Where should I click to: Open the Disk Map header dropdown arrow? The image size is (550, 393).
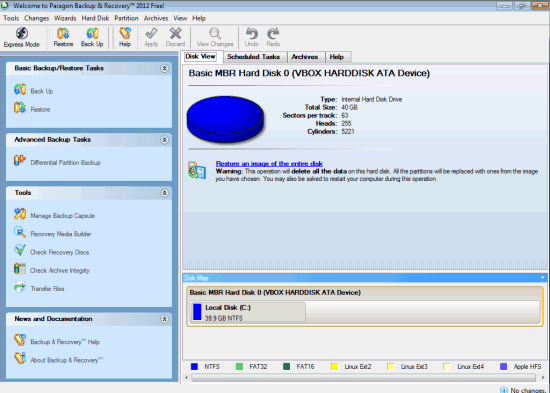[543, 278]
